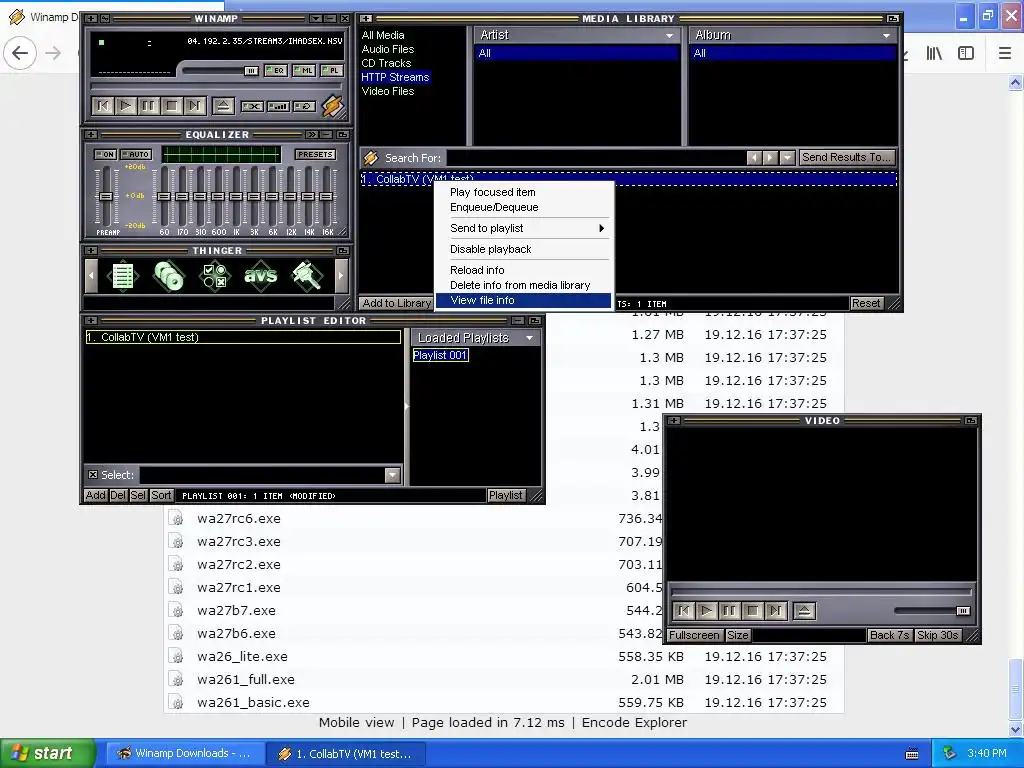Viewport: 1024px width, 768px height.
Task: Click the PREAMP slider handle
Action: tap(105, 197)
